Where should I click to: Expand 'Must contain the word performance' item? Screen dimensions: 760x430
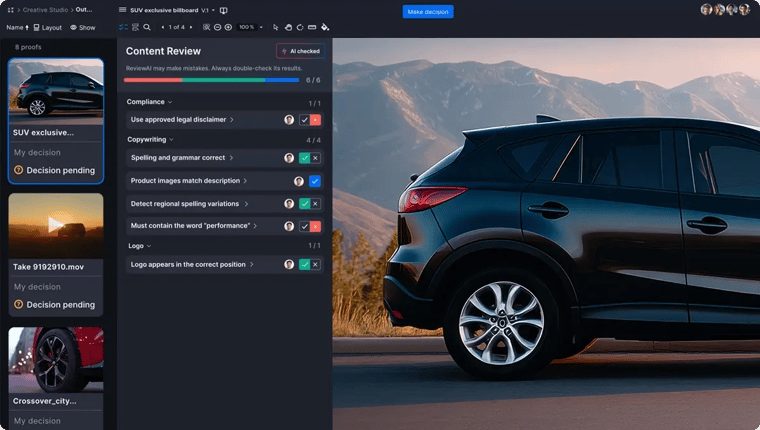(193, 225)
